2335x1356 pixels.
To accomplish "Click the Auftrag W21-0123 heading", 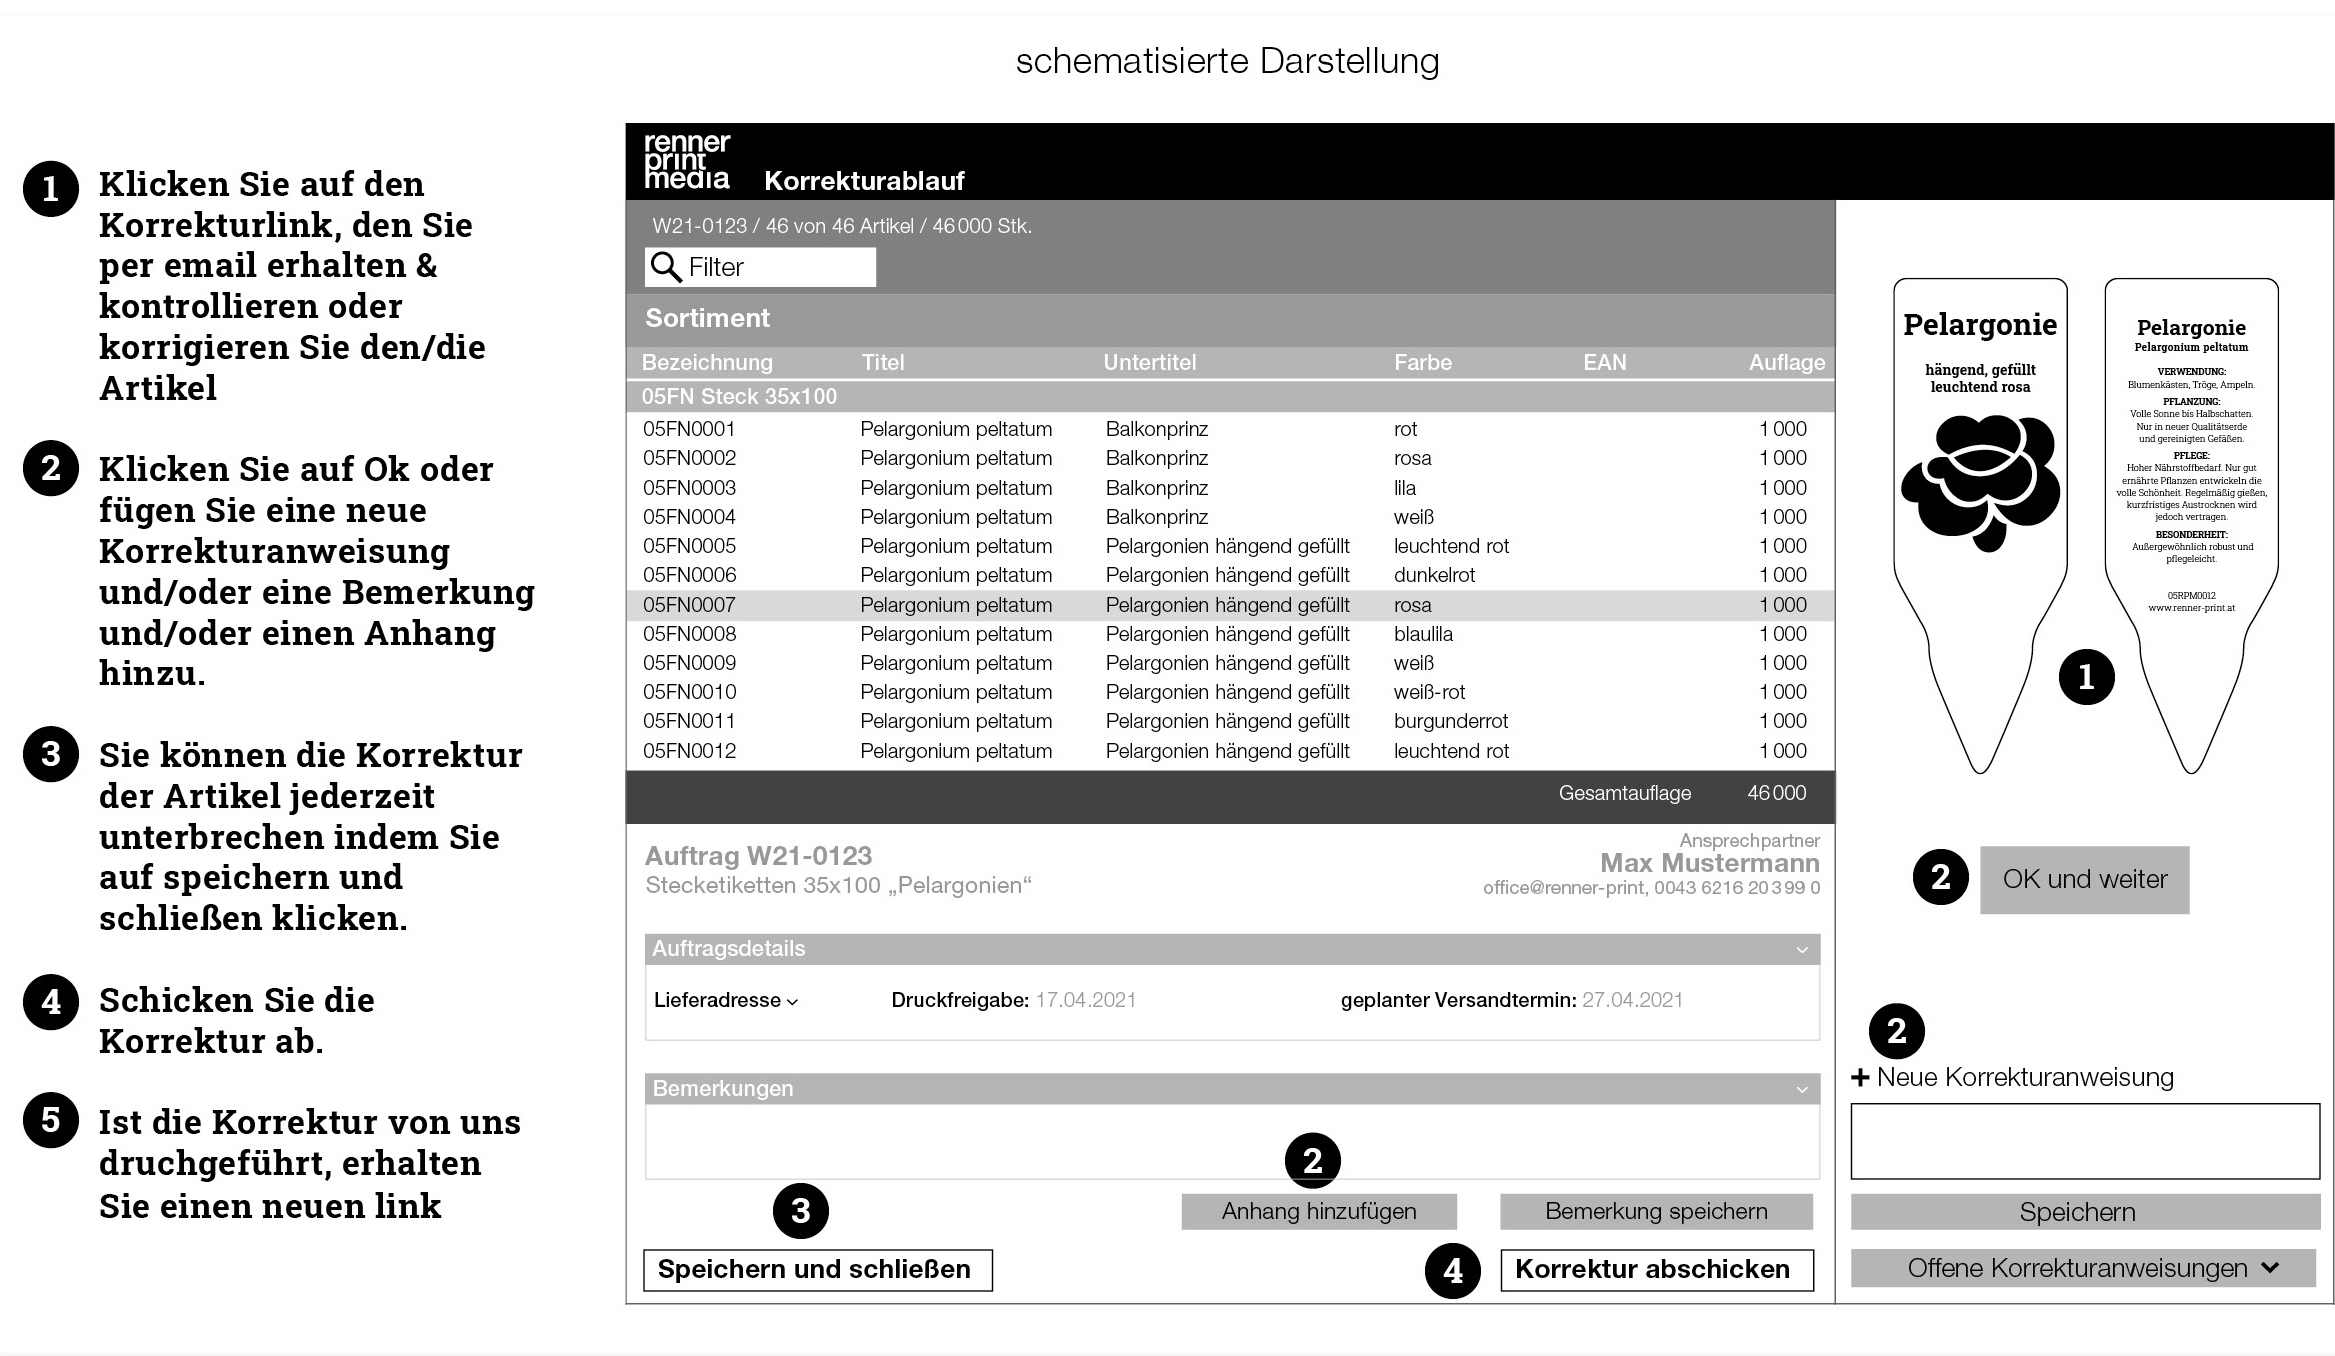I will point(758,856).
